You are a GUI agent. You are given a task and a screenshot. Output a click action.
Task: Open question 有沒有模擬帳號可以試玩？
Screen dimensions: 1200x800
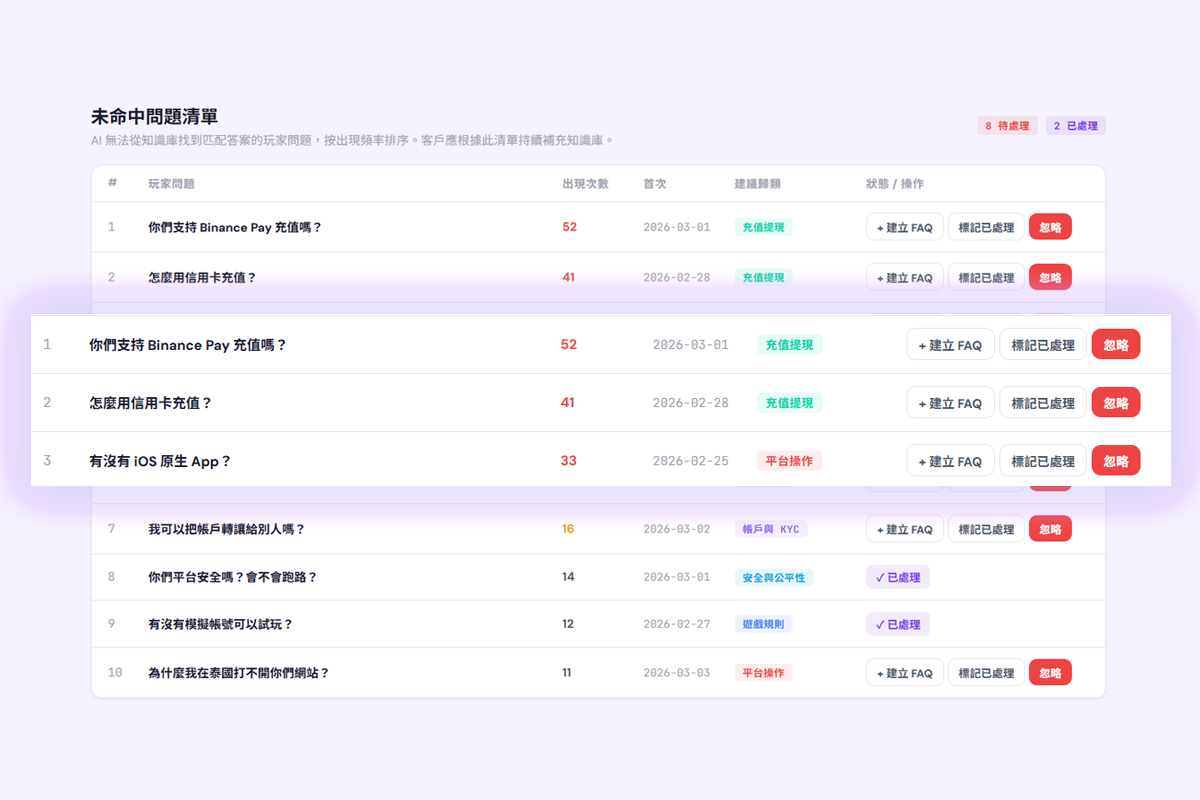[220, 624]
